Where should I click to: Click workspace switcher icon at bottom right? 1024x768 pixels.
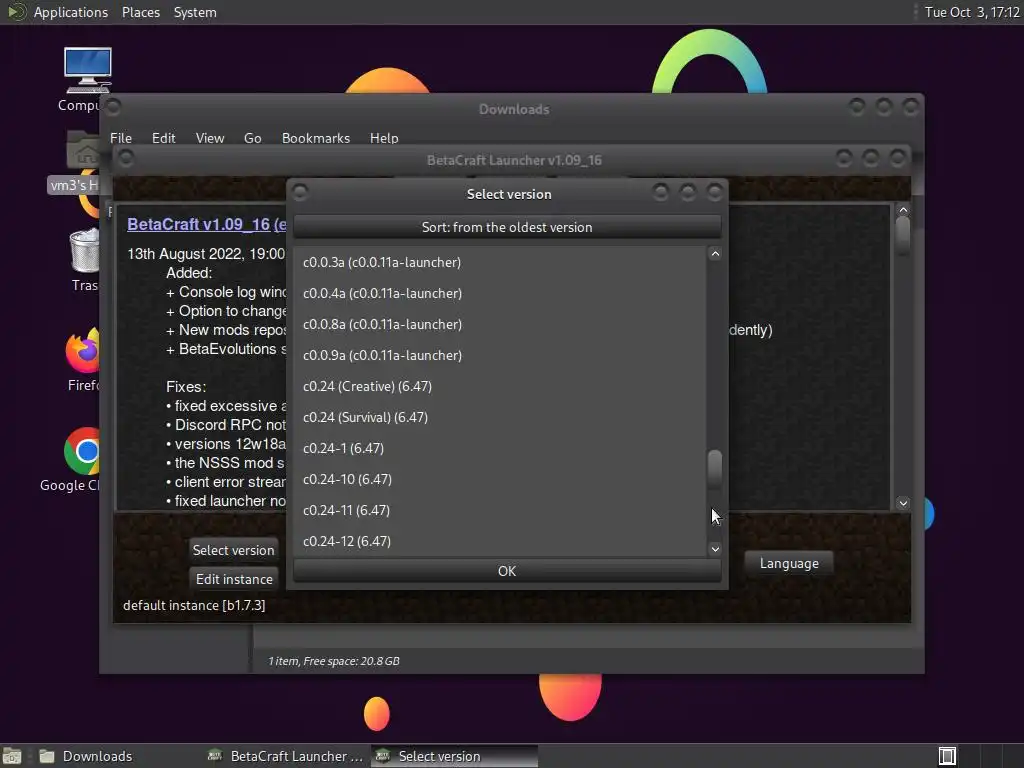(947, 756)
